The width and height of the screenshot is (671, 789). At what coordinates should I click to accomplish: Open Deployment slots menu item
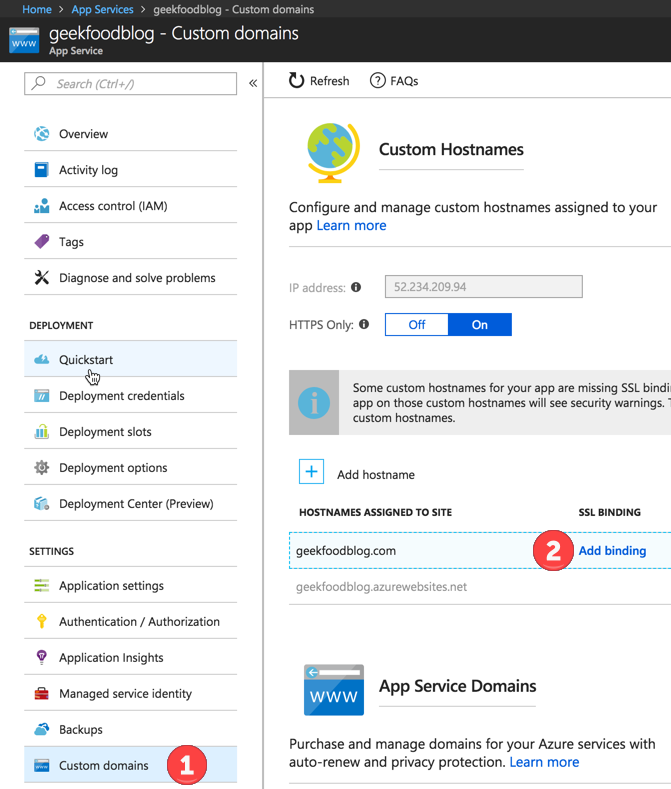tap(130, 431)
